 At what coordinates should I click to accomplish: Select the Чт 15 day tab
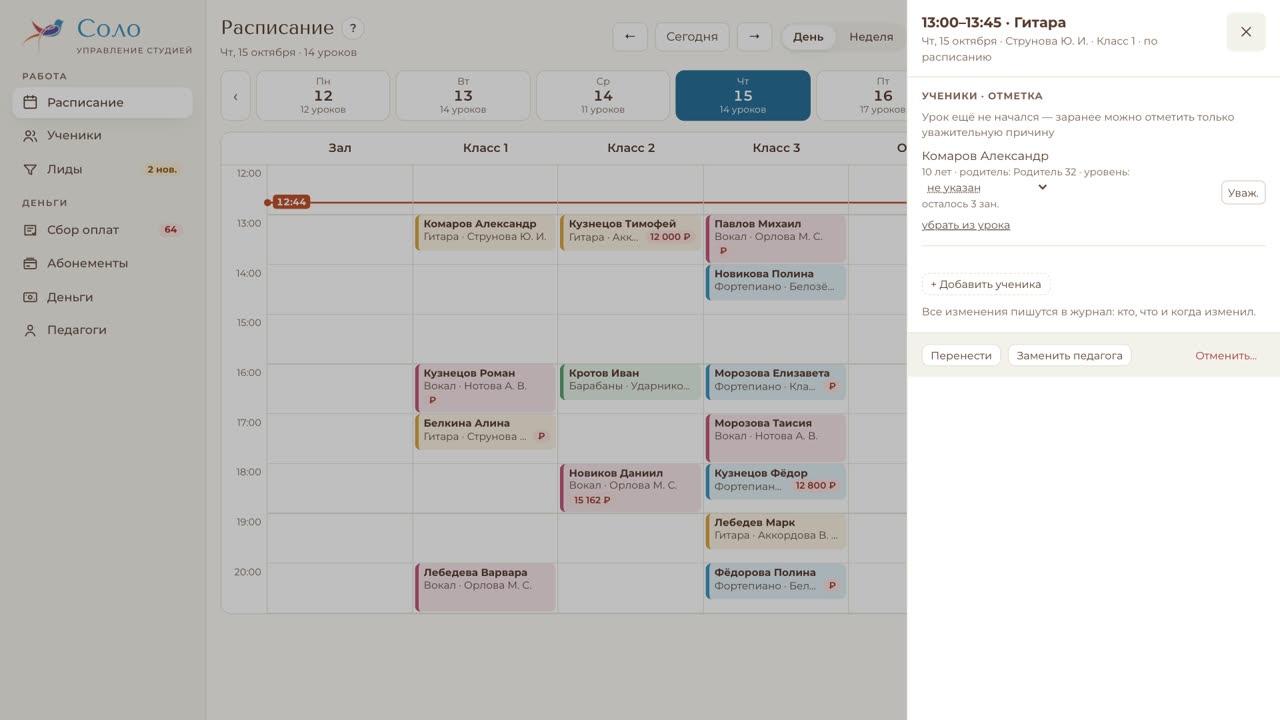pyautogui.click(x=743, y=96)
